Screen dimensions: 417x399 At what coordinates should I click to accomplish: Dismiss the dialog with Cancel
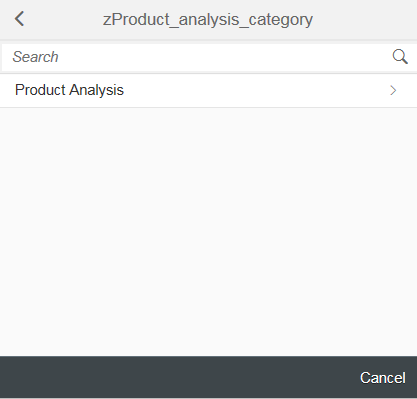383,378
